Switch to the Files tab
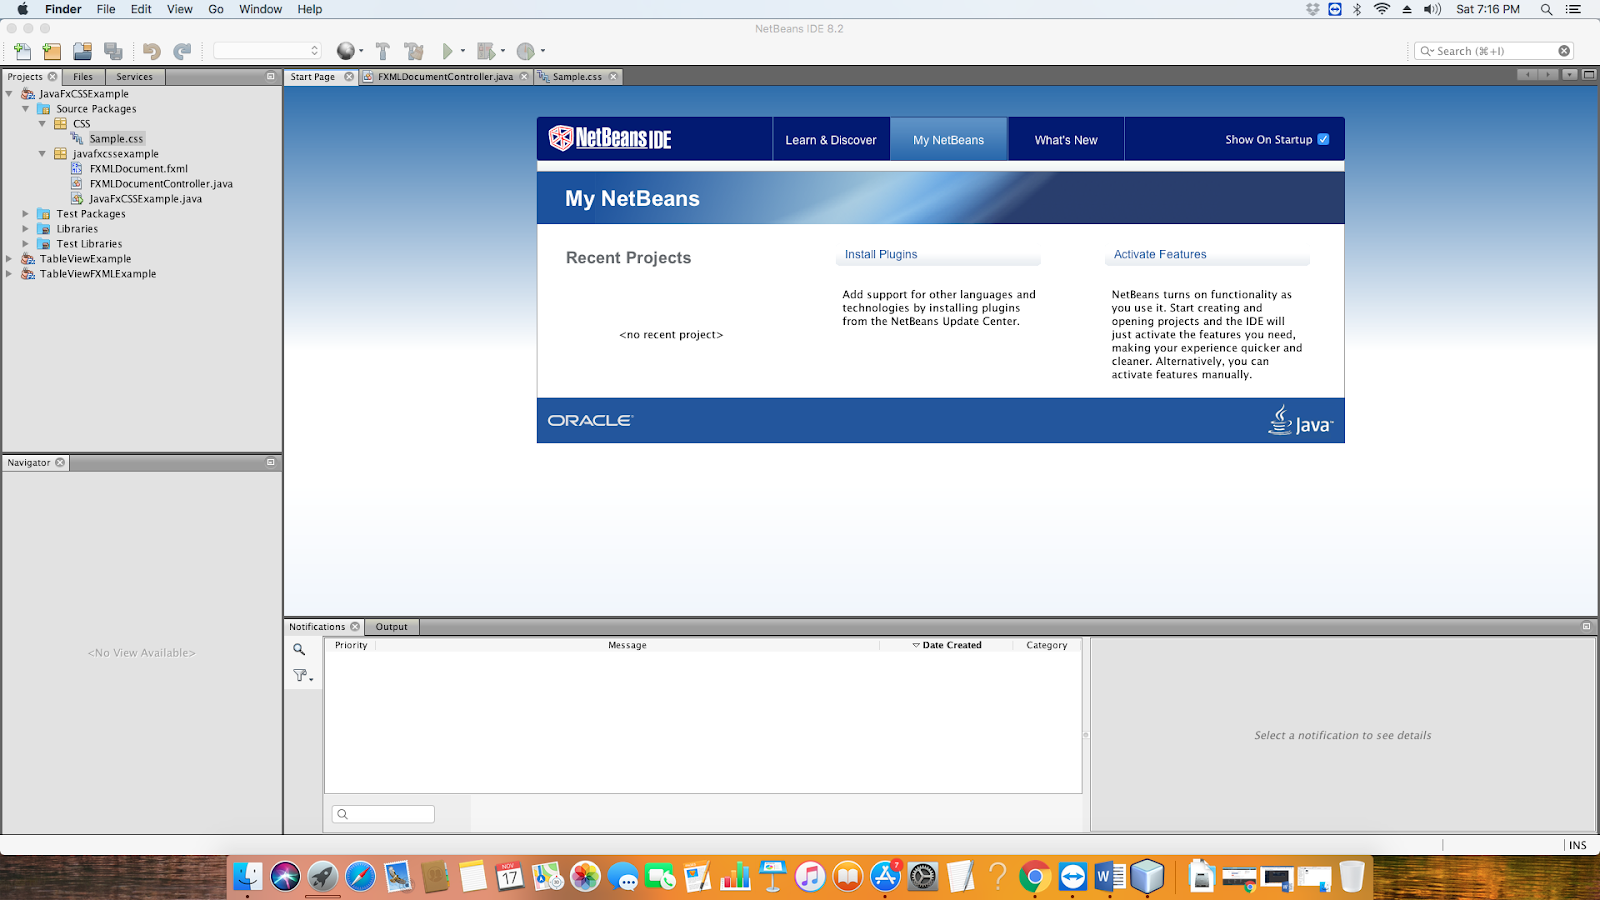1600x900 pixels. coord(83,77)
